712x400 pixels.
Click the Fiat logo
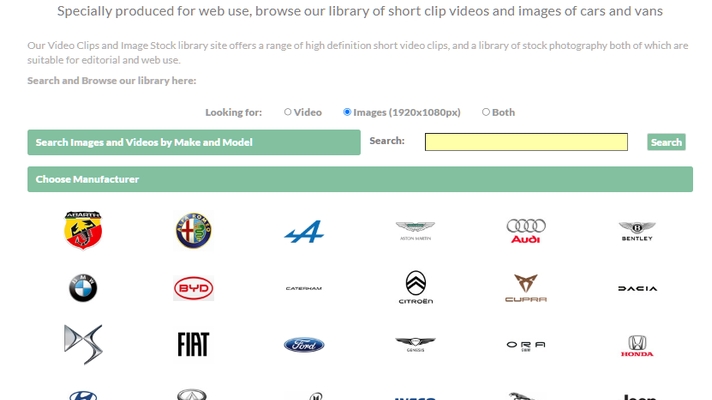point(194,345)
